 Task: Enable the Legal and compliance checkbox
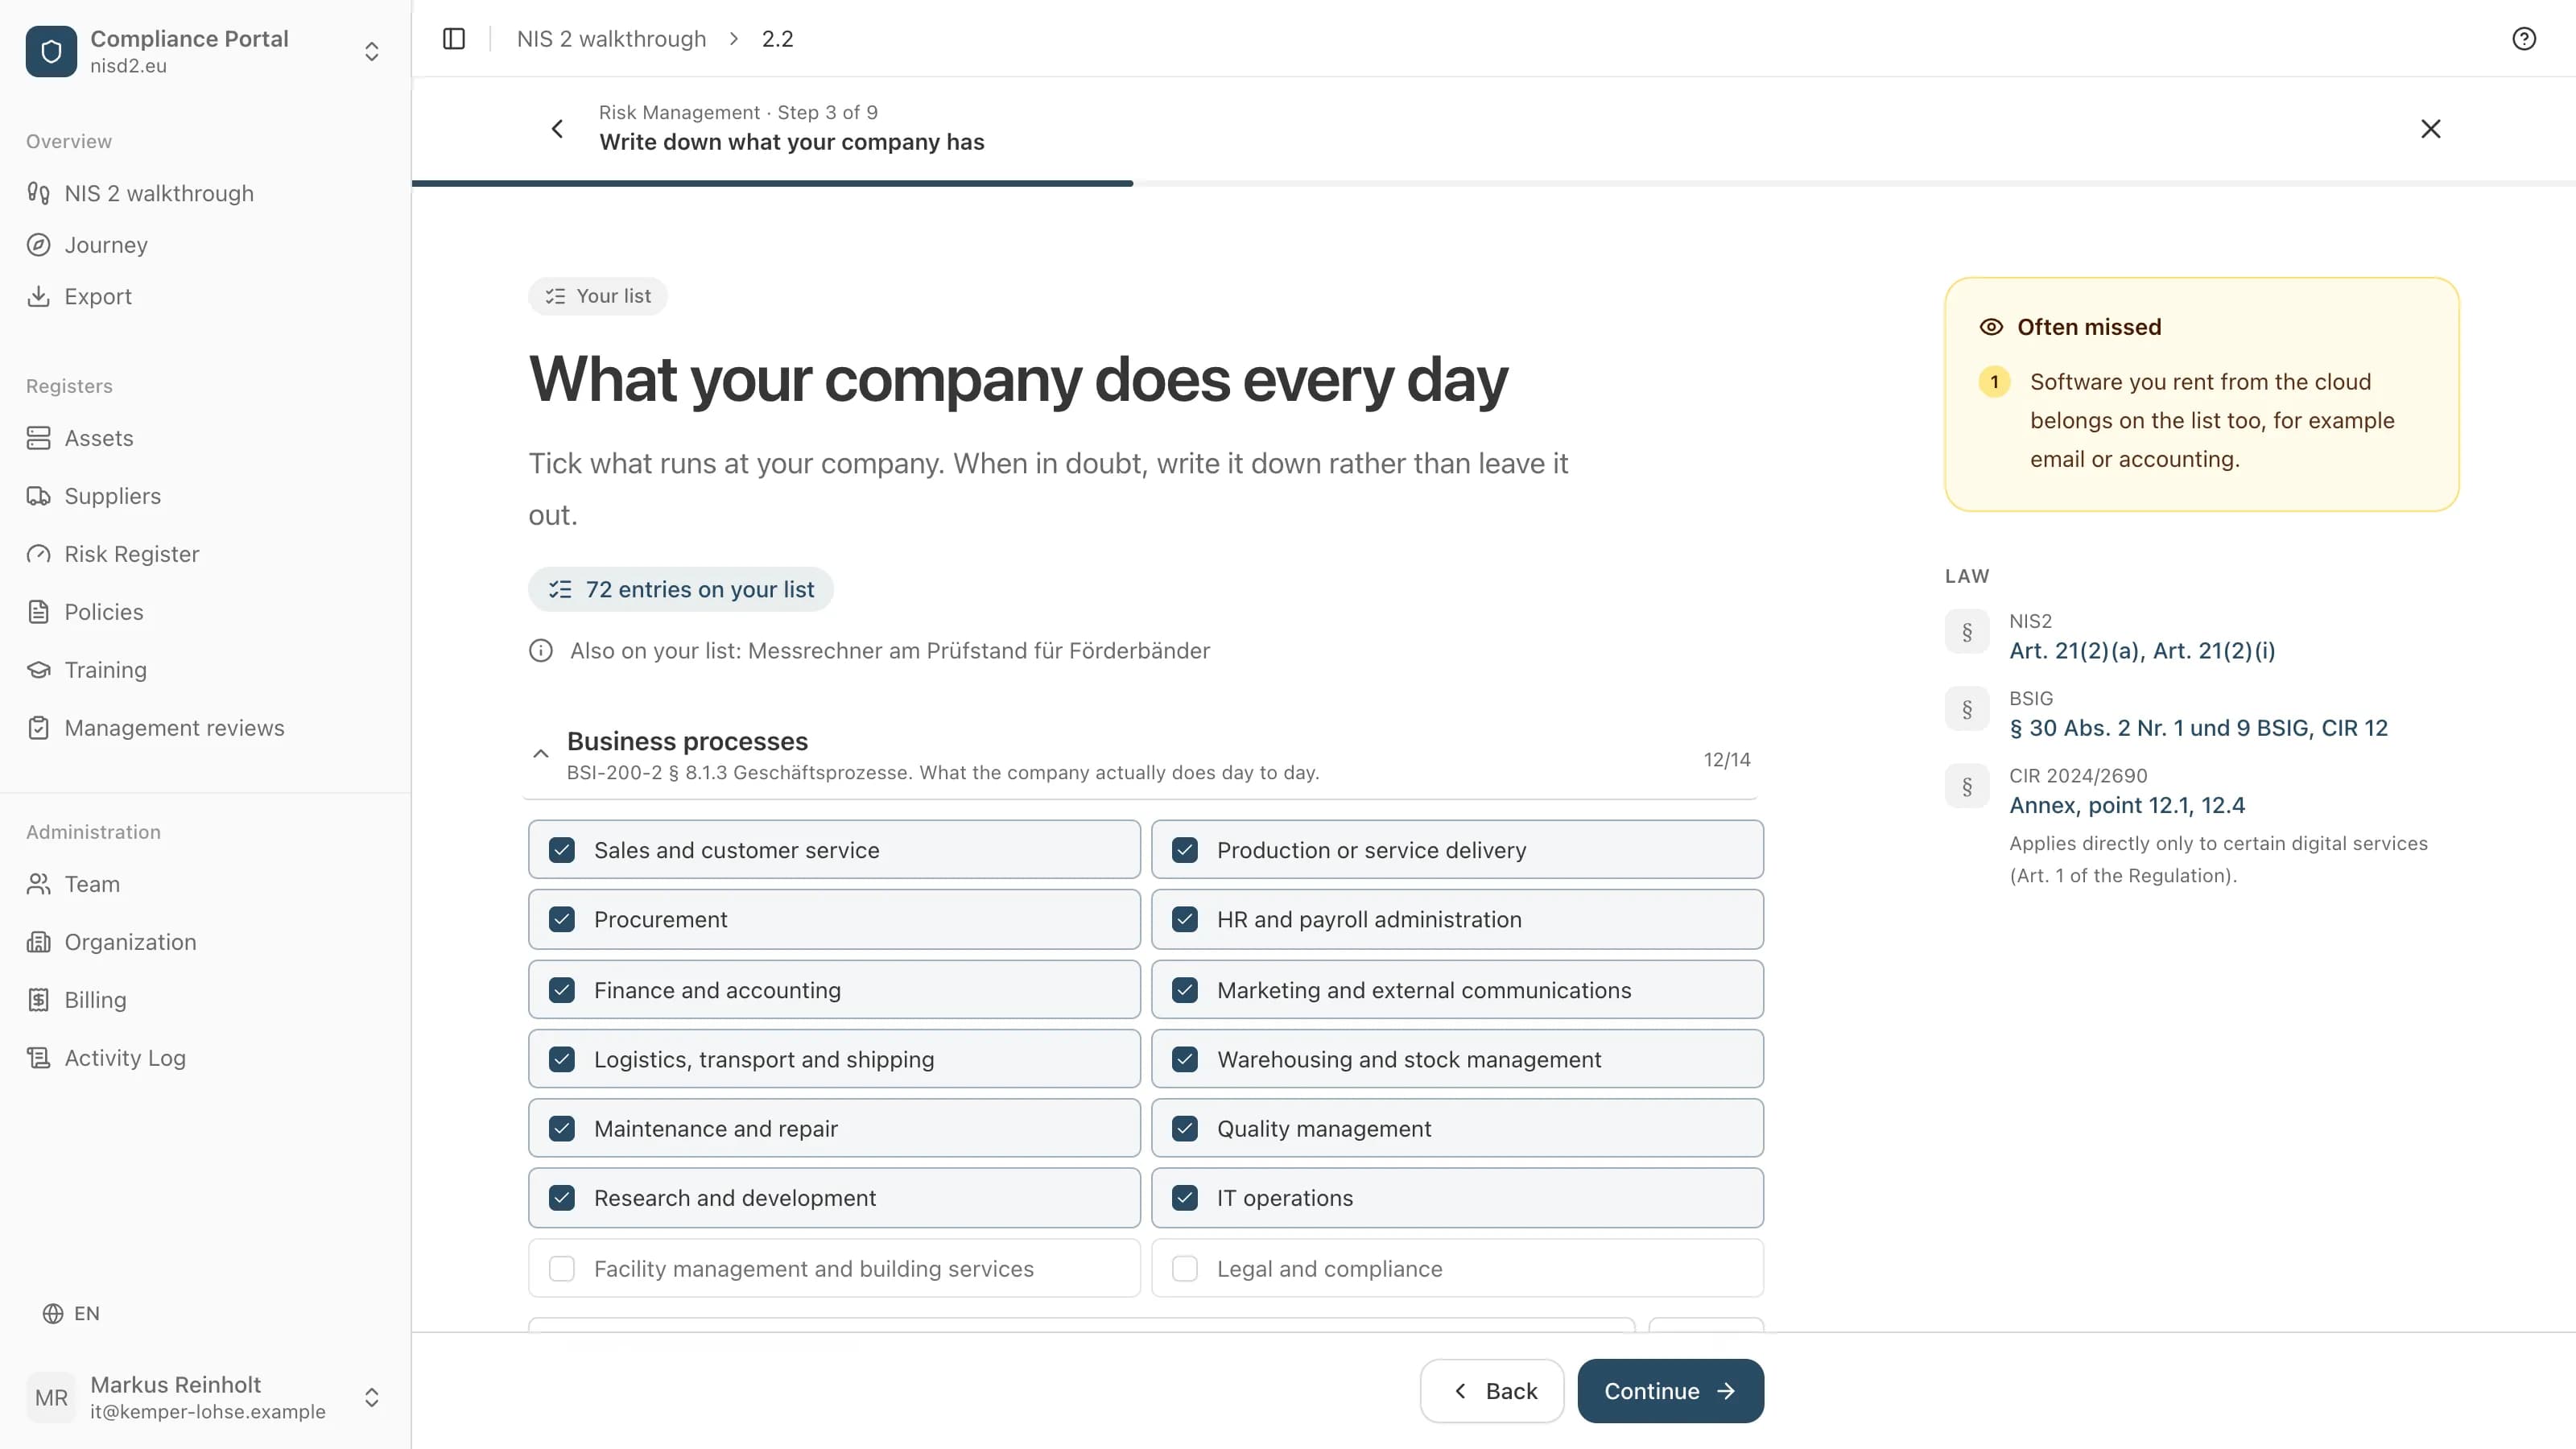(1185, 1268)
